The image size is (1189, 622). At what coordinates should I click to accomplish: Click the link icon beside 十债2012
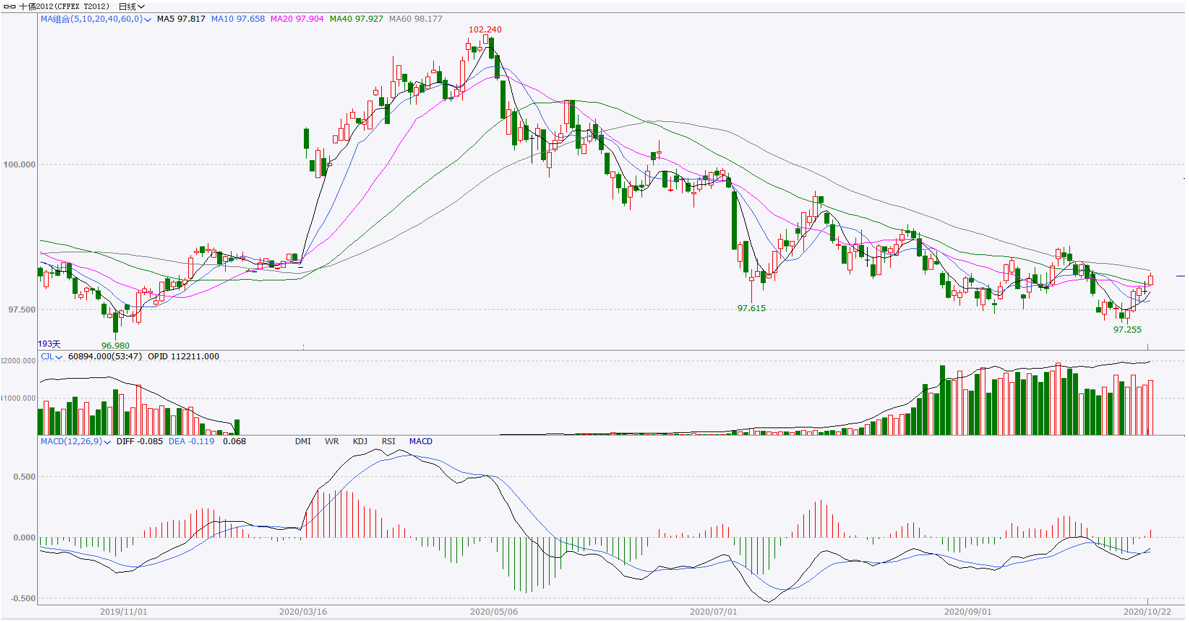[9, 6]
